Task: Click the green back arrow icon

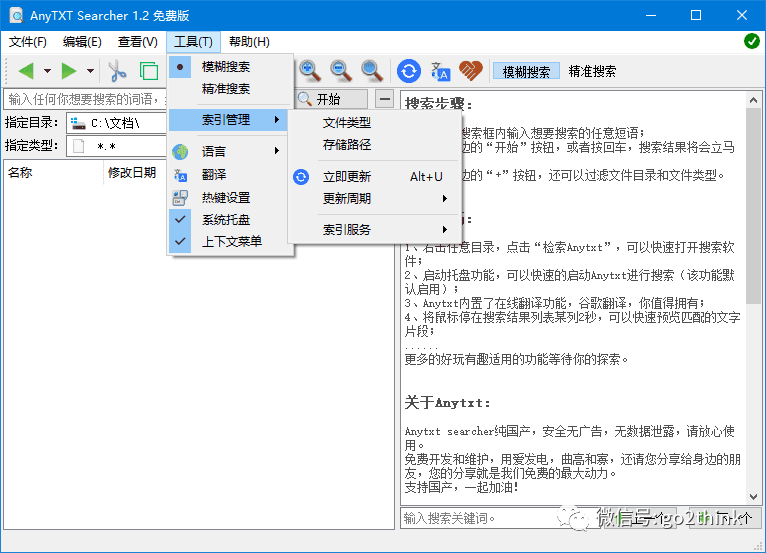Action: 26,71
